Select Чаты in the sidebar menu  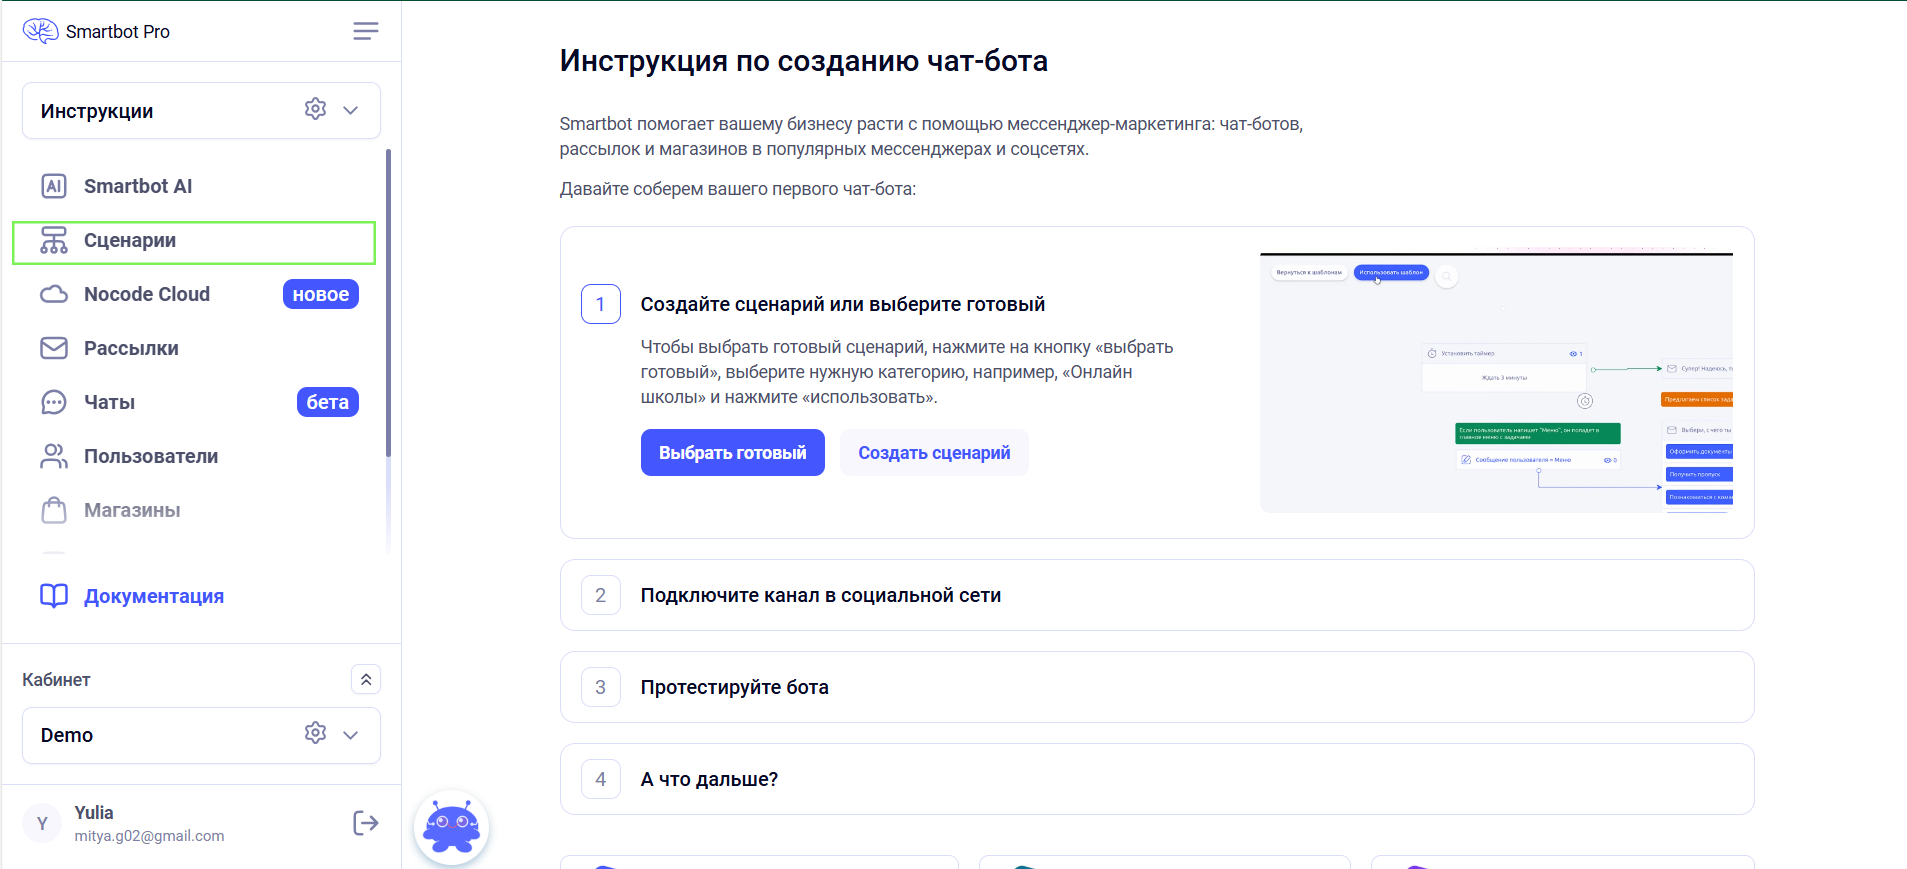tap(109, 402)
